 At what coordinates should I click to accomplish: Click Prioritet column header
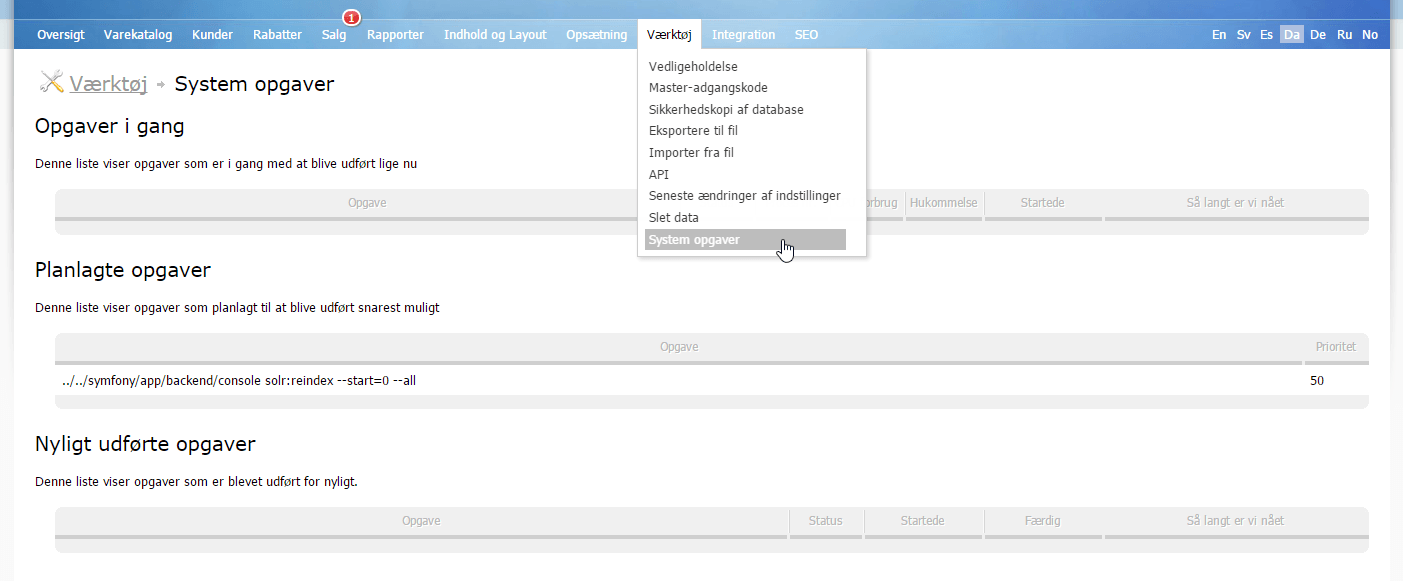pyautogui.click(x=1336, y=347)
